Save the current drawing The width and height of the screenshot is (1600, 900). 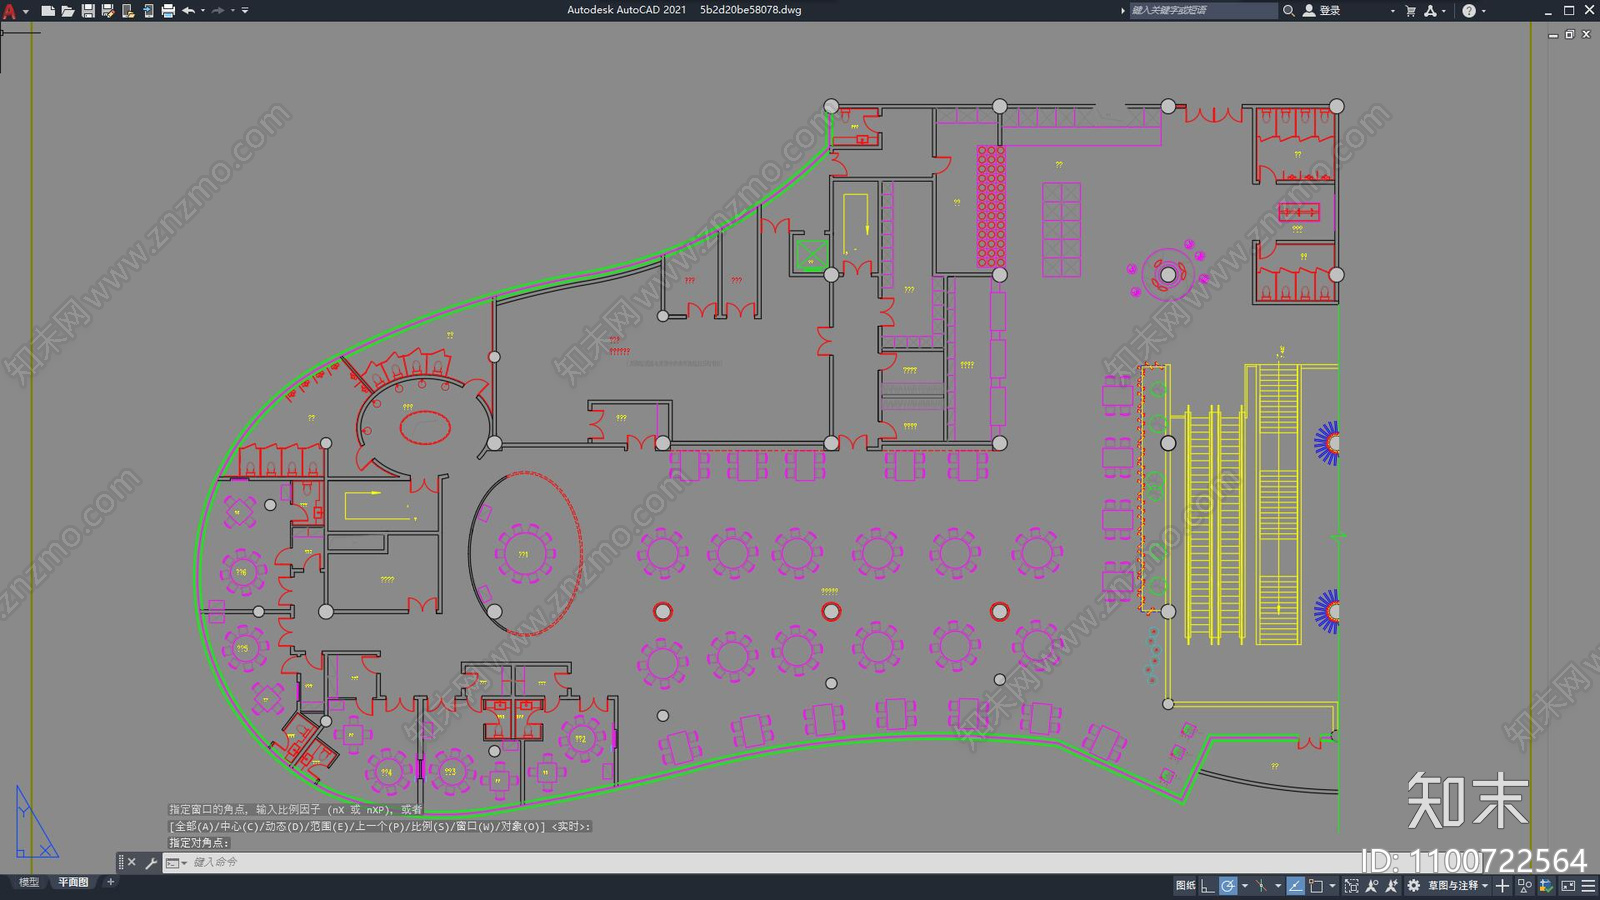click(88, 11)
